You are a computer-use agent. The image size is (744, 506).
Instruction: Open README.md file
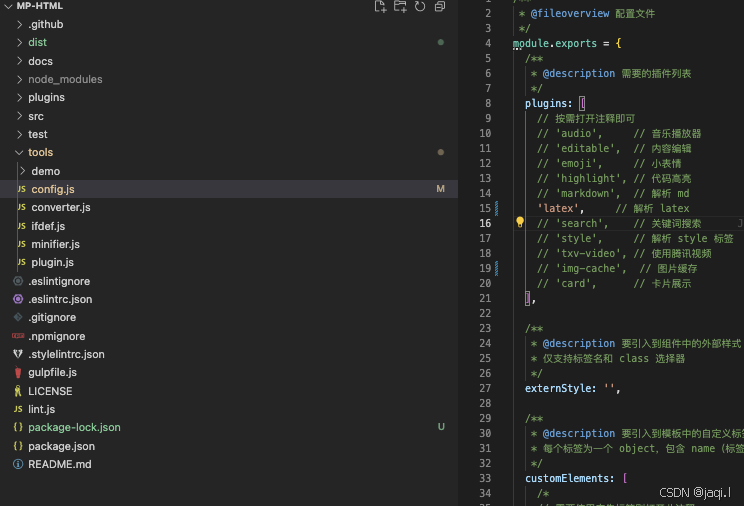click(59, 465)
